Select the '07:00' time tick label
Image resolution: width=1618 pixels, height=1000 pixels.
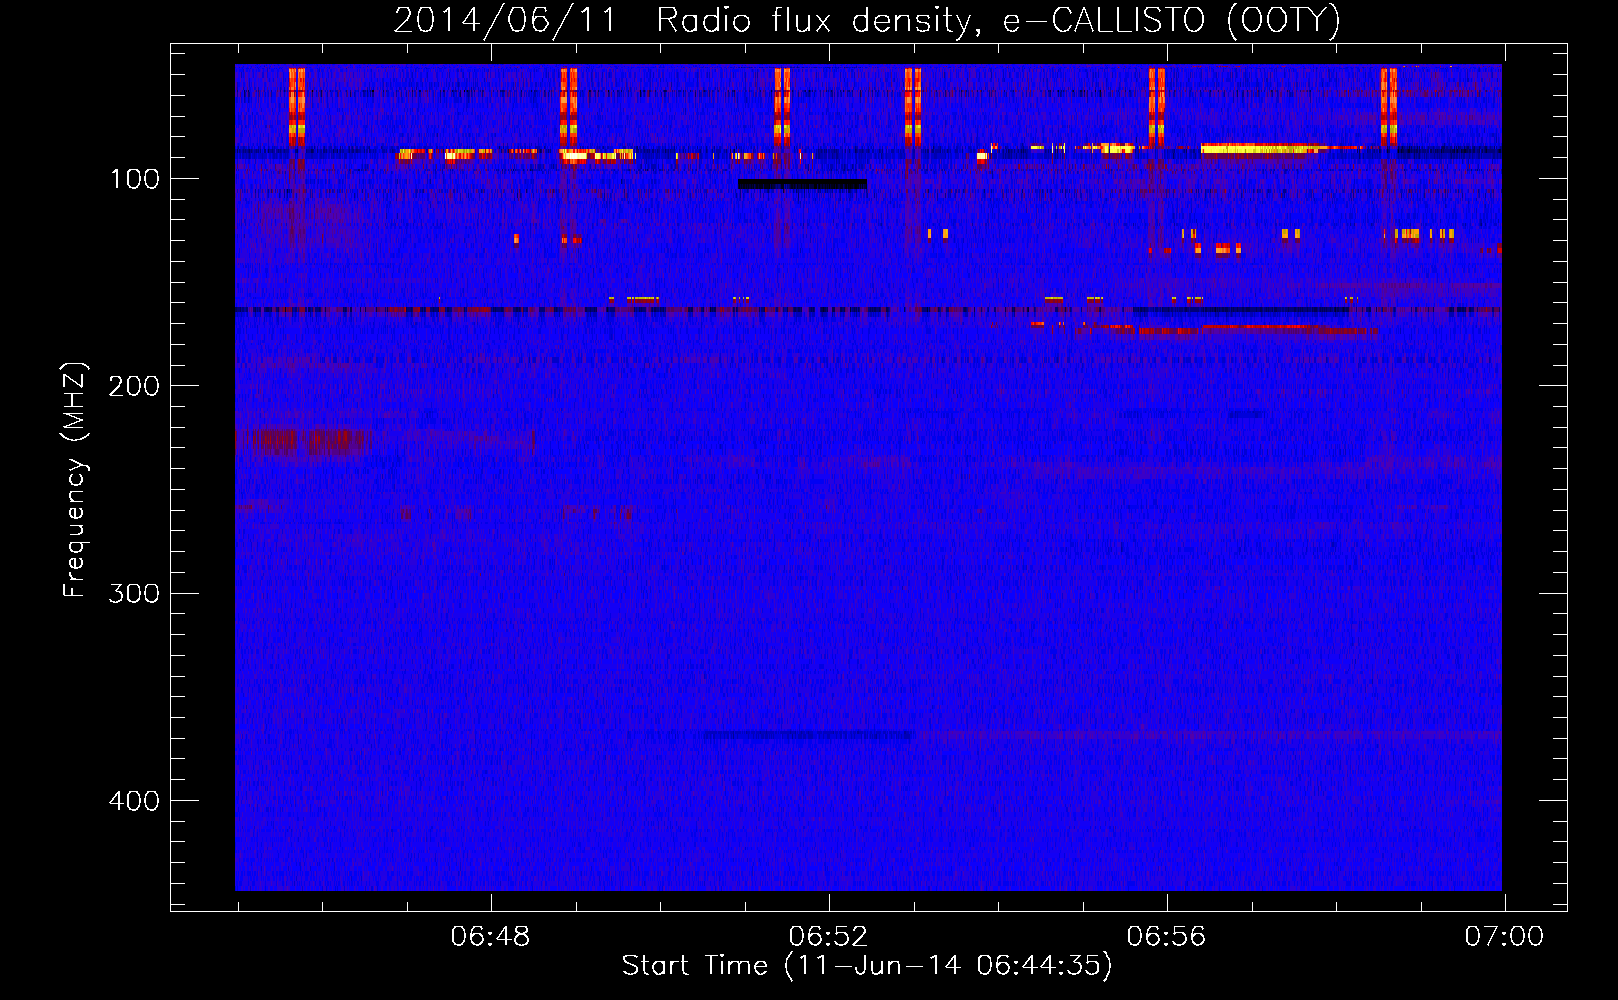(x=1504, y=936)
